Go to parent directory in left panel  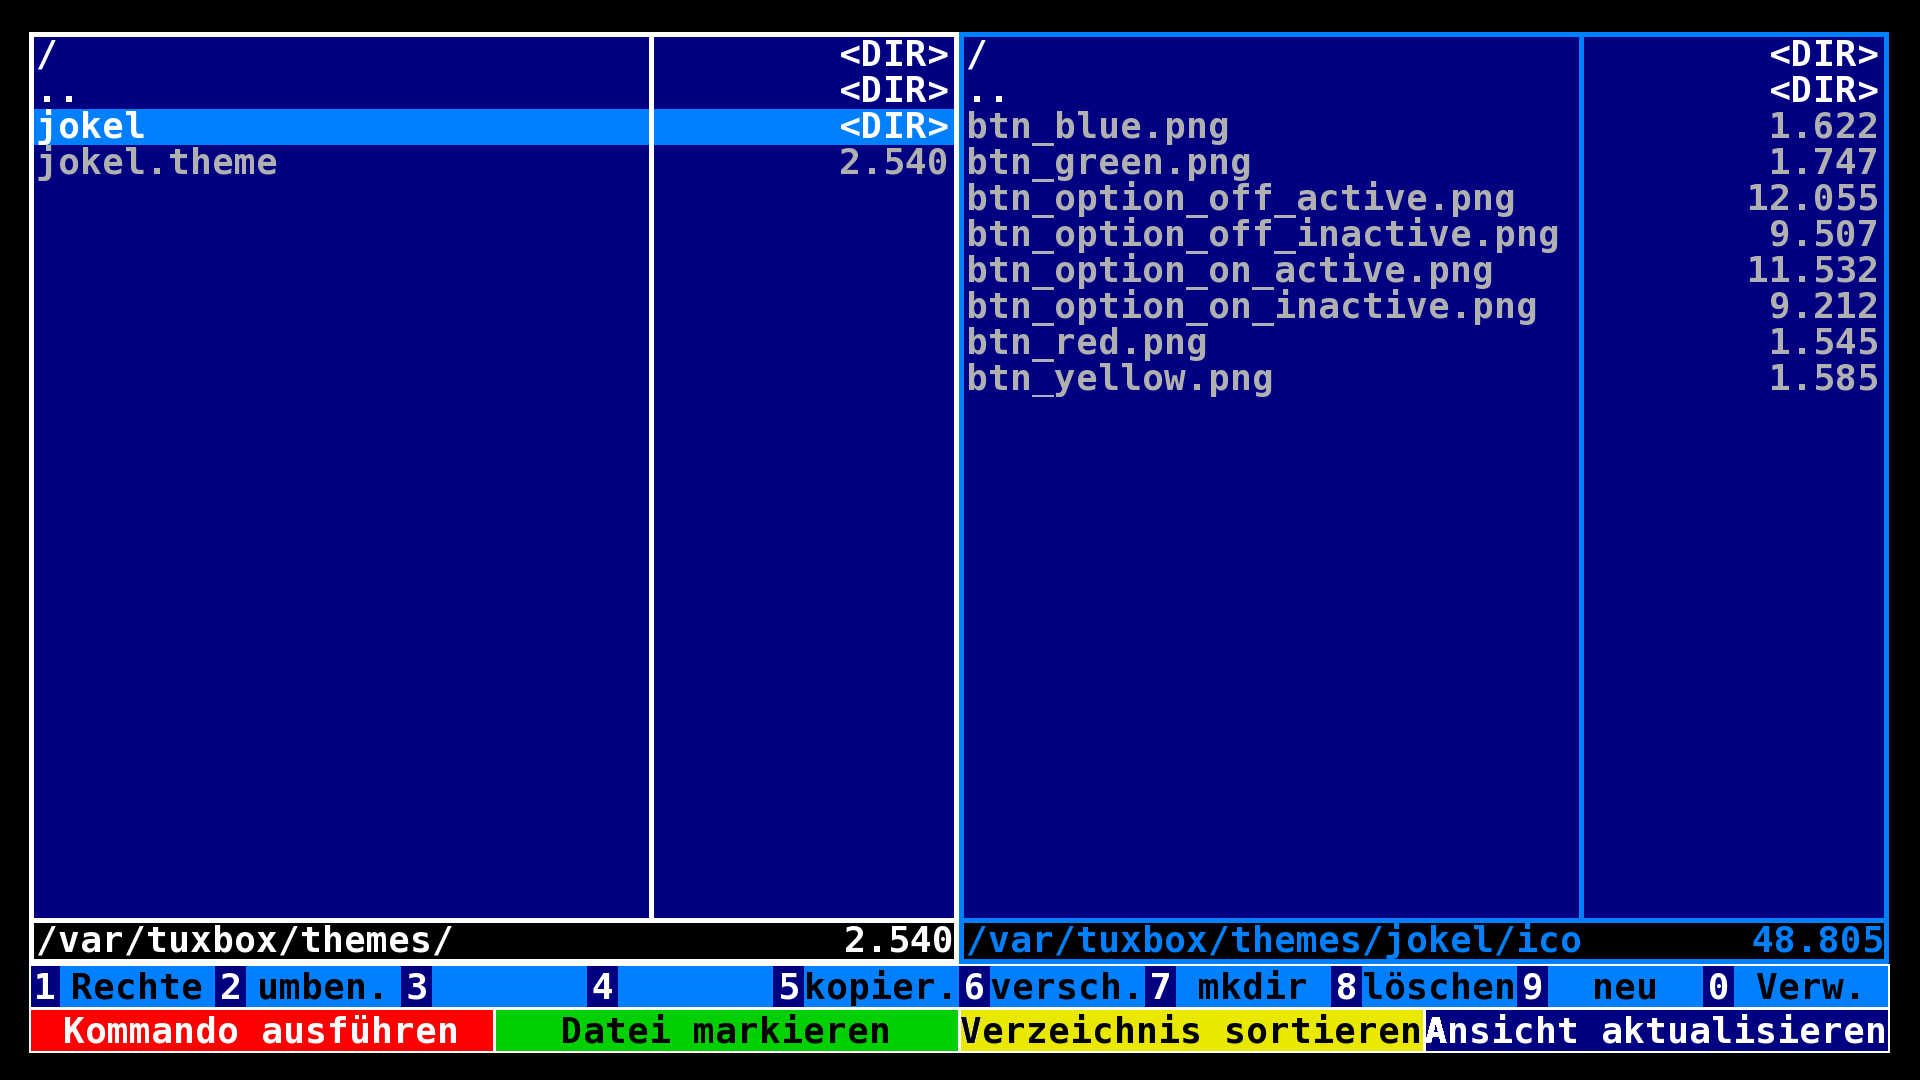click(57, 91)
